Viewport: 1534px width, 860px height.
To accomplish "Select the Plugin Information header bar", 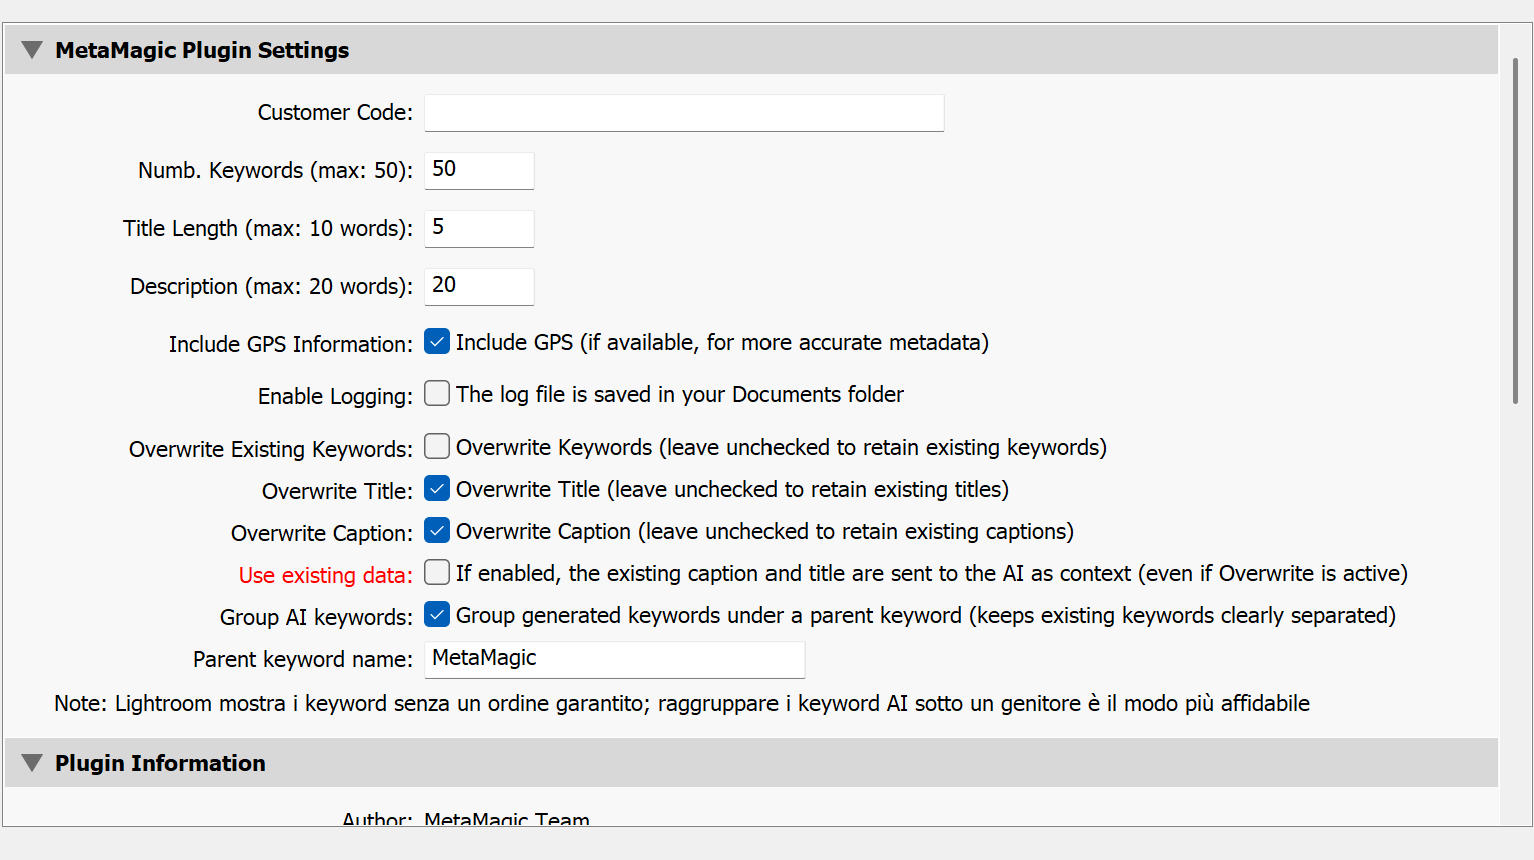I will point(161,762).
